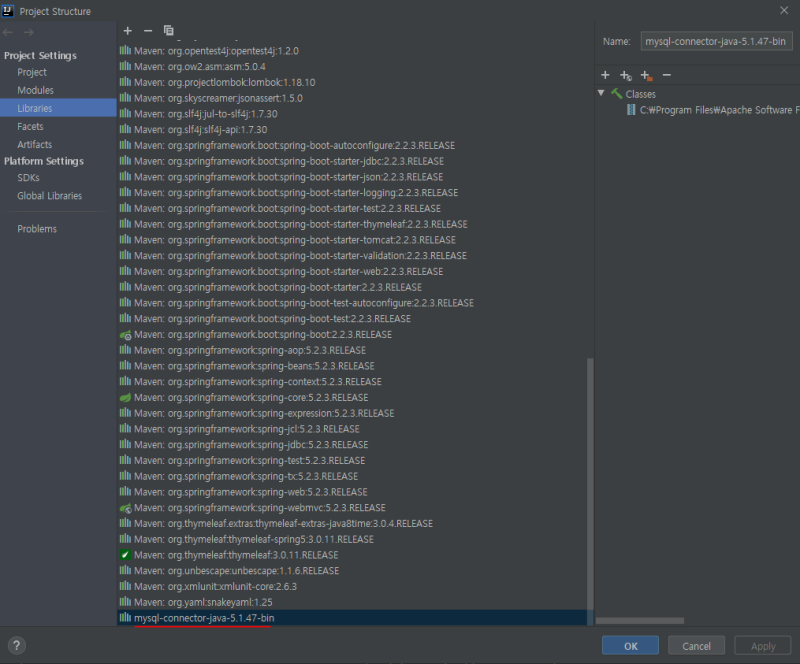
Task: Click the specify documentation URL icon
Action: (x=625, y=75)
